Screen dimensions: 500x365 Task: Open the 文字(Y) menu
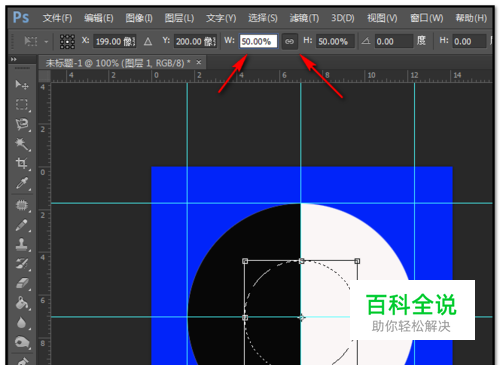[221, 18]
